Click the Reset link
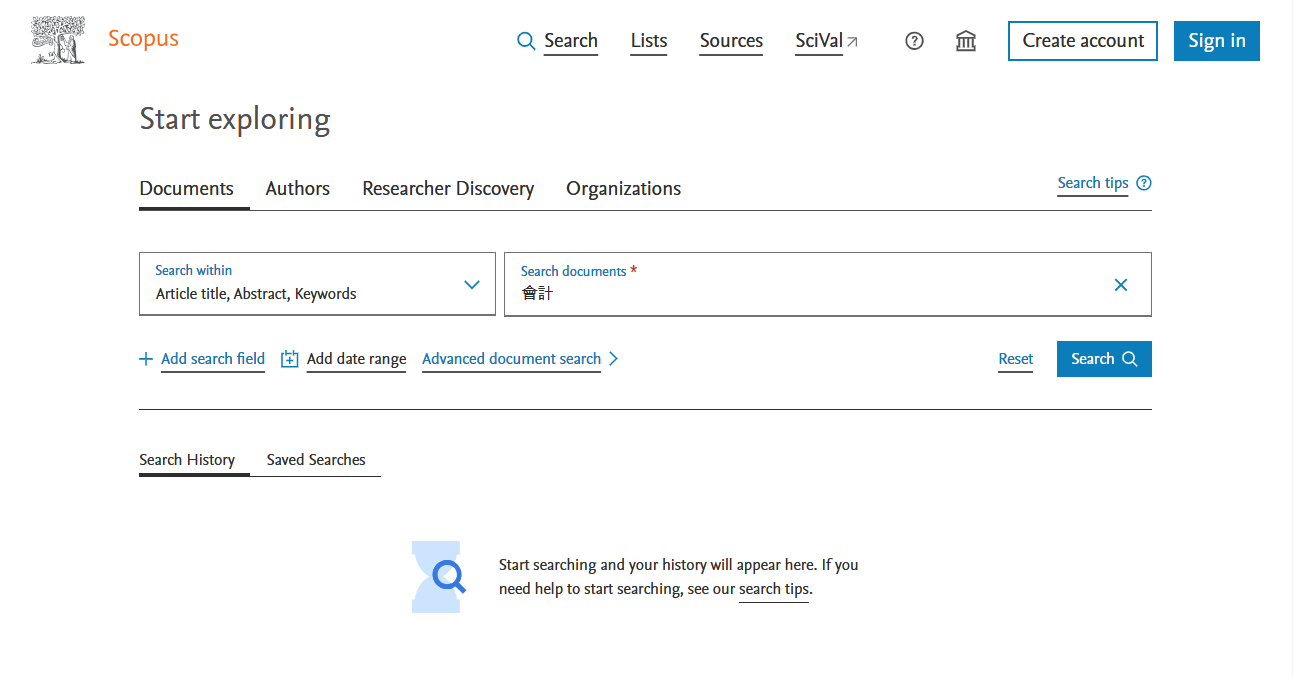Image resolution: width=1293 pixels, height=676 pixels. pyautogui.click(x=1015, y=359)
